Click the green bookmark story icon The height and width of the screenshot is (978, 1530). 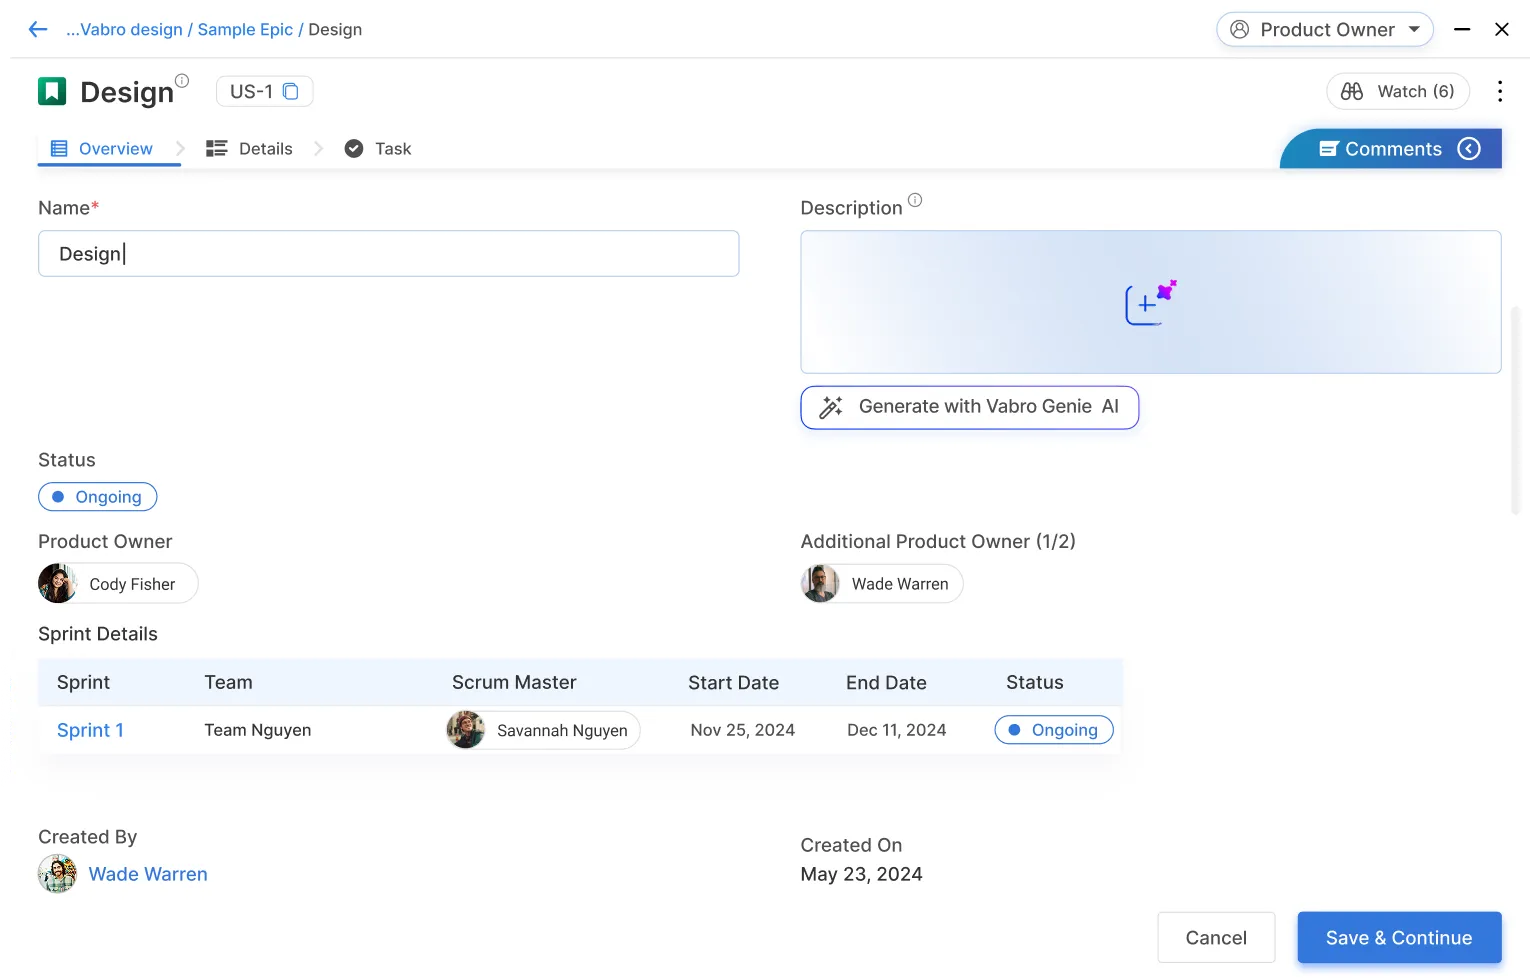pyautogui.click(x=52, y=92)
